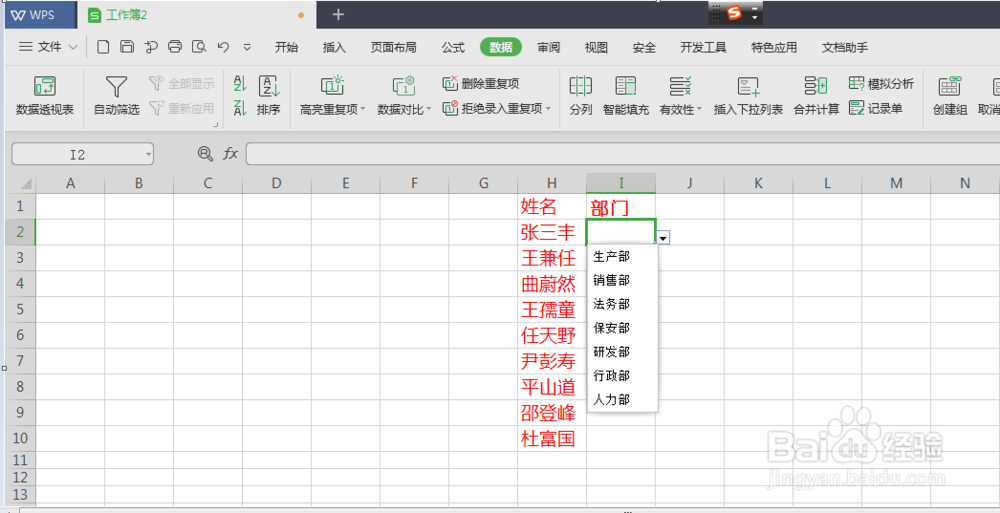Screen dimensions: 1000x513
Task: Select row header 5
Action: click(x=20, y=309)
